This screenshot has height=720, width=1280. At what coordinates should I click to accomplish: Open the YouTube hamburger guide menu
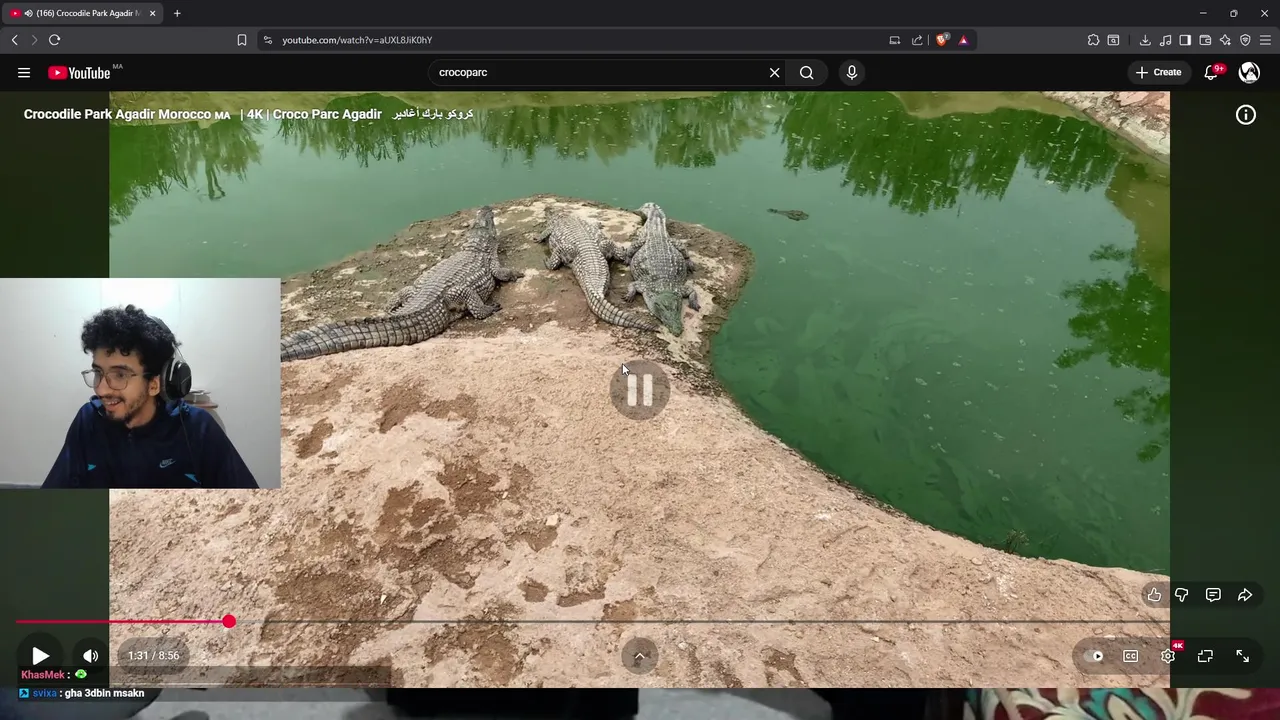pyautogui.click(x=24, y=72)
